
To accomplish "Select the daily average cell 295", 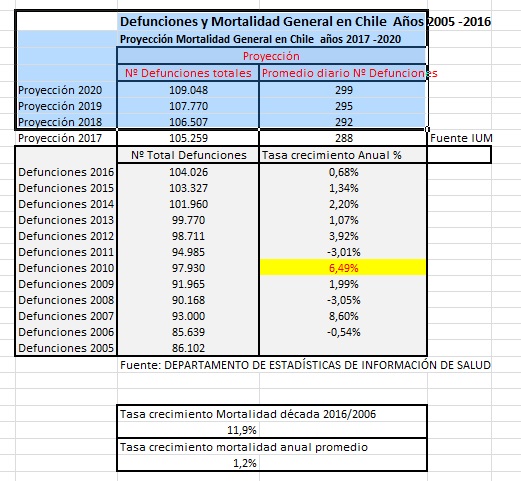I will tap(344, 106).
